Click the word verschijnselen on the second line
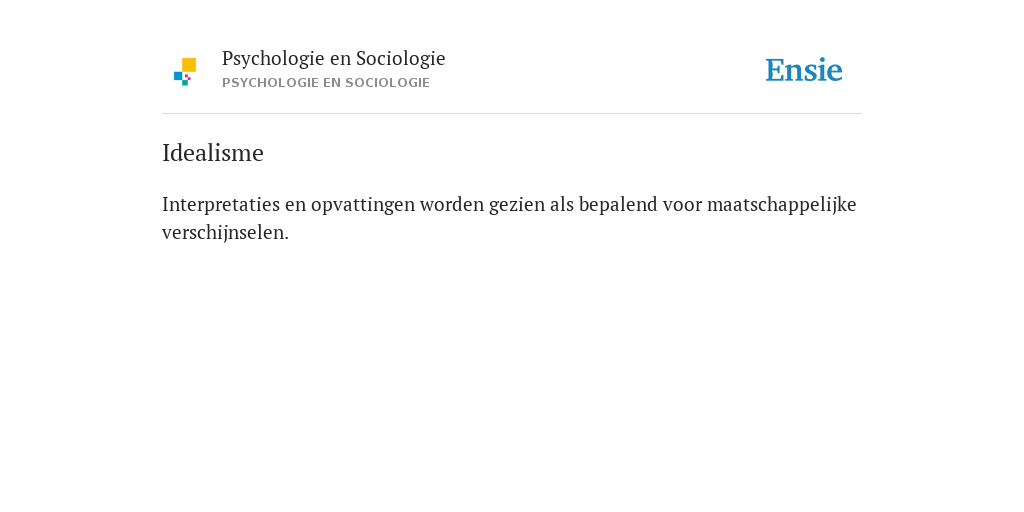 click(x=225, y=232)
